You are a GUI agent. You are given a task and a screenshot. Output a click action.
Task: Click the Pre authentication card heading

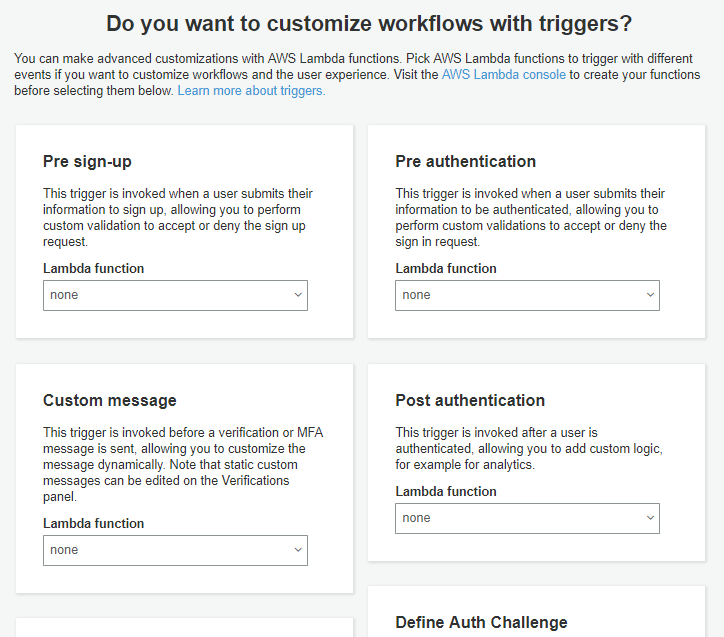465,161
